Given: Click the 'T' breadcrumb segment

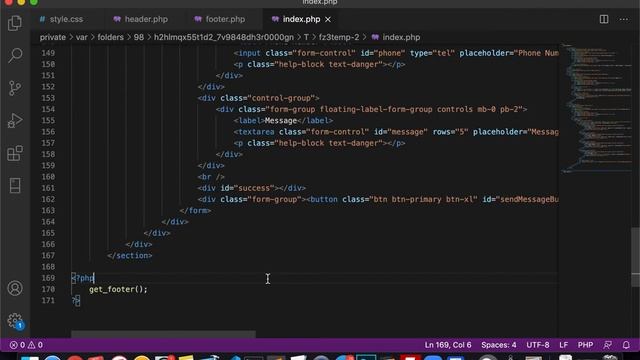Looking at the screenshot, I should coord(306,37).
